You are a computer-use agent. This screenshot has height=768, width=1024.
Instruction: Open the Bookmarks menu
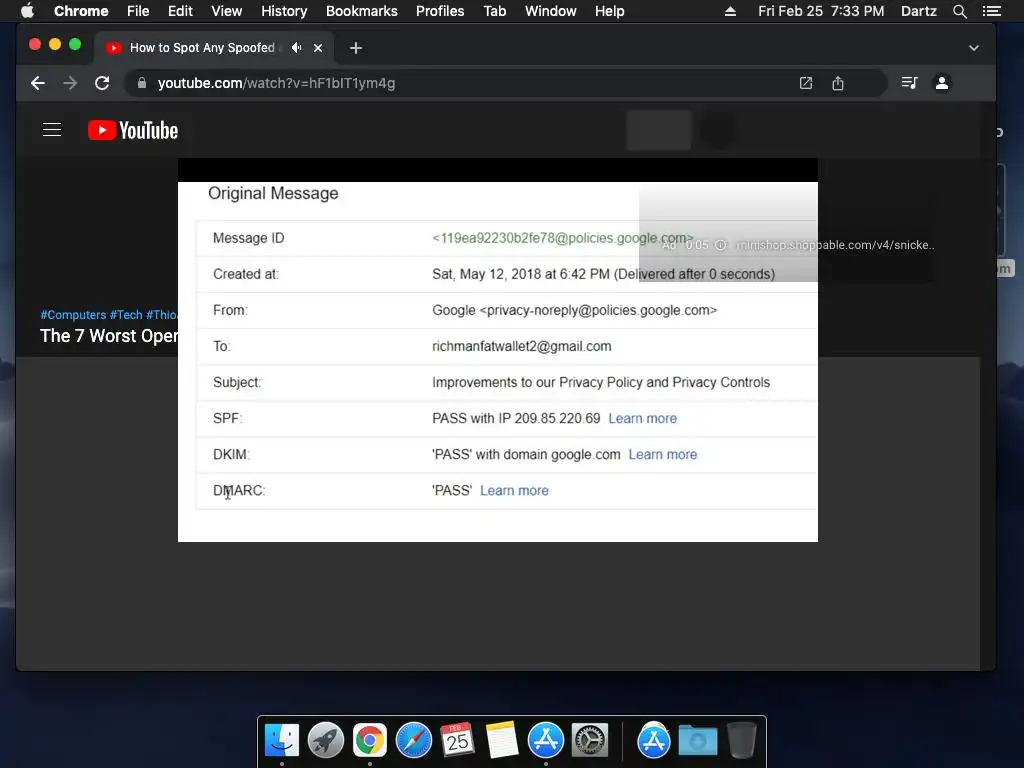pos(362,11)
